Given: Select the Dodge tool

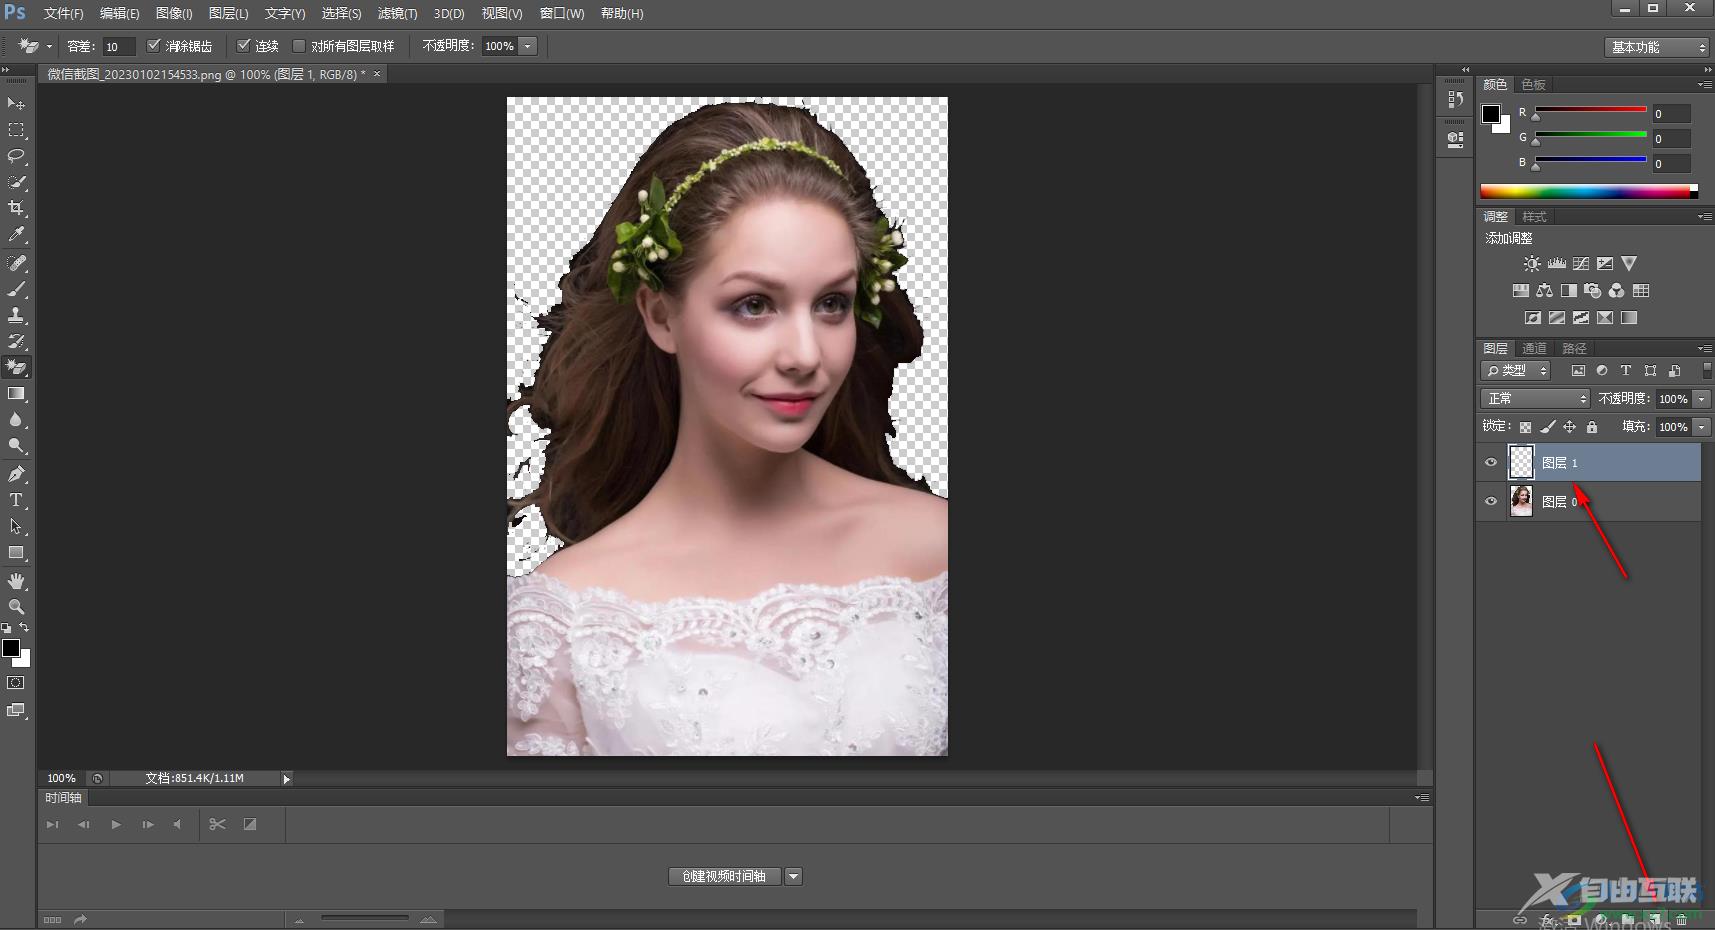Looking at the screenshot, I should (16, 446).
